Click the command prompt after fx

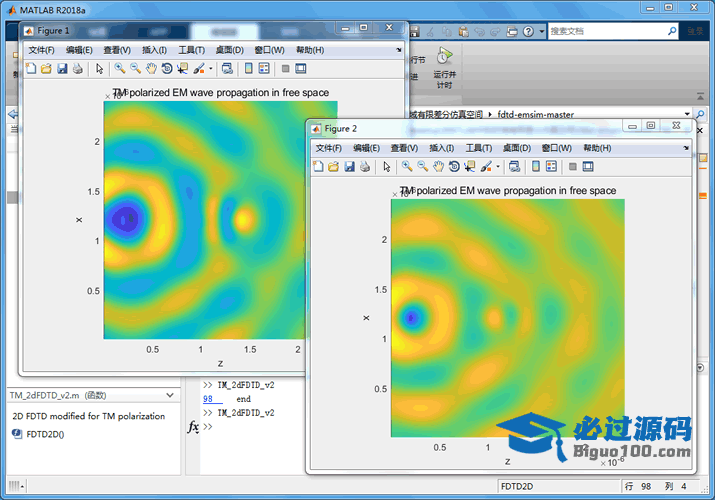[x=209, y=427]
